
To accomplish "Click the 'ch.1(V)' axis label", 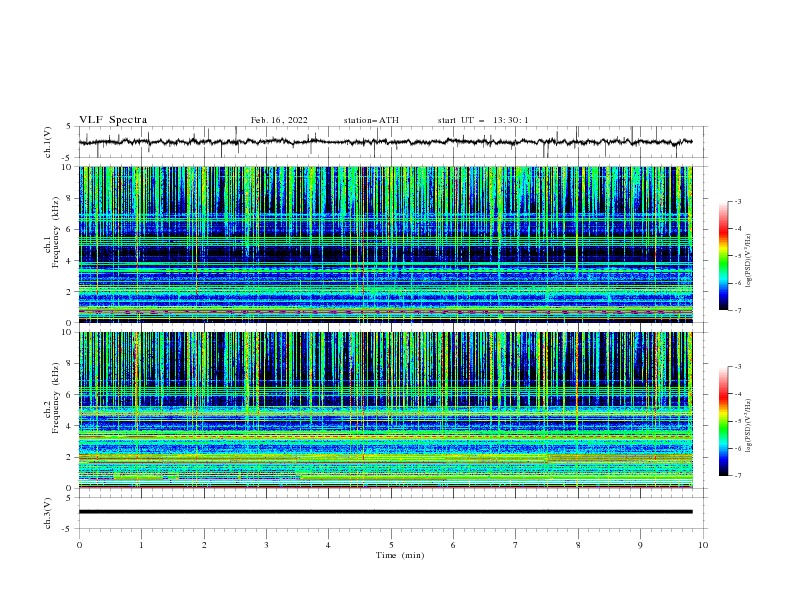I will click(48, 142).
